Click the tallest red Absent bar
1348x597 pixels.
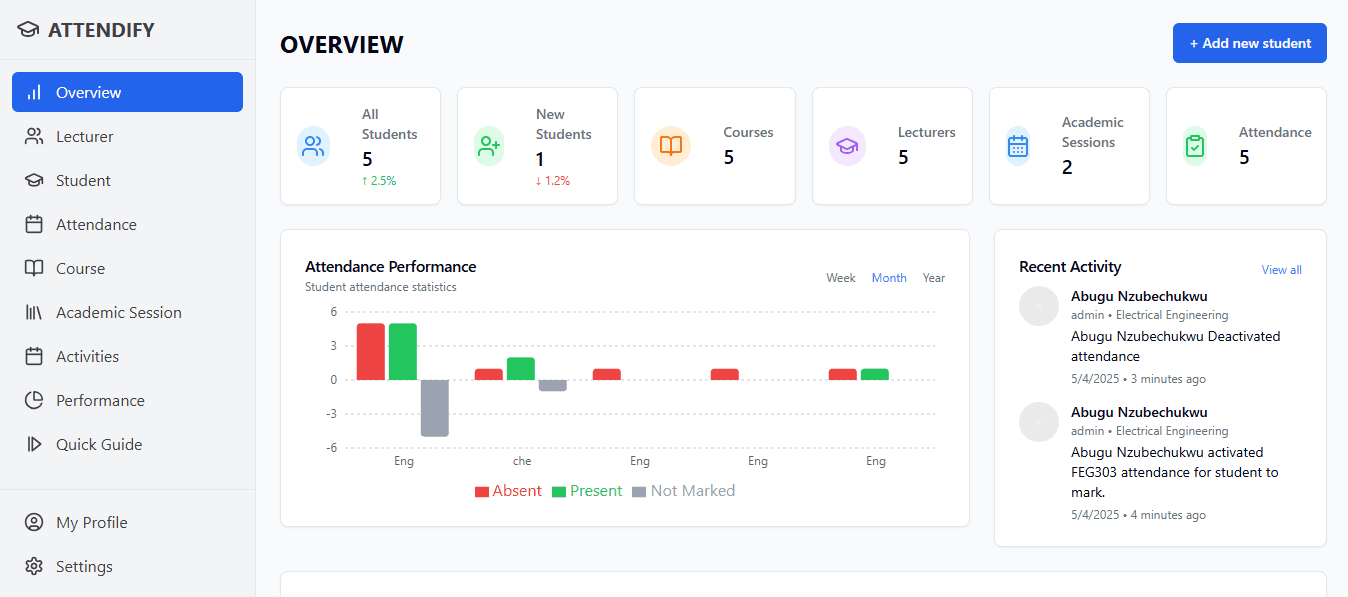point(370,351)
